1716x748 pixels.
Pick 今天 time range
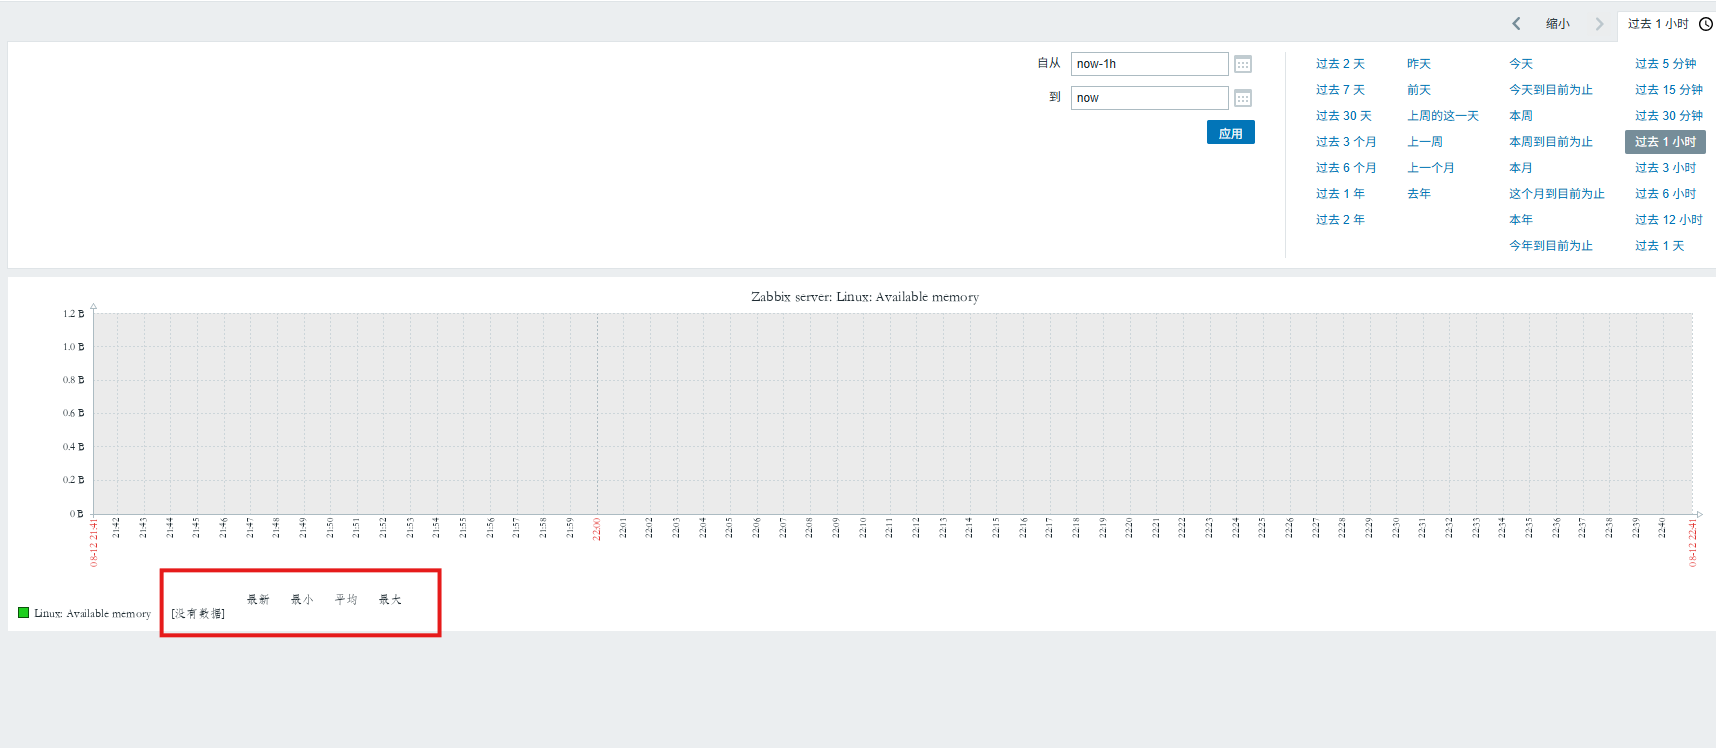click(1521, 64)
